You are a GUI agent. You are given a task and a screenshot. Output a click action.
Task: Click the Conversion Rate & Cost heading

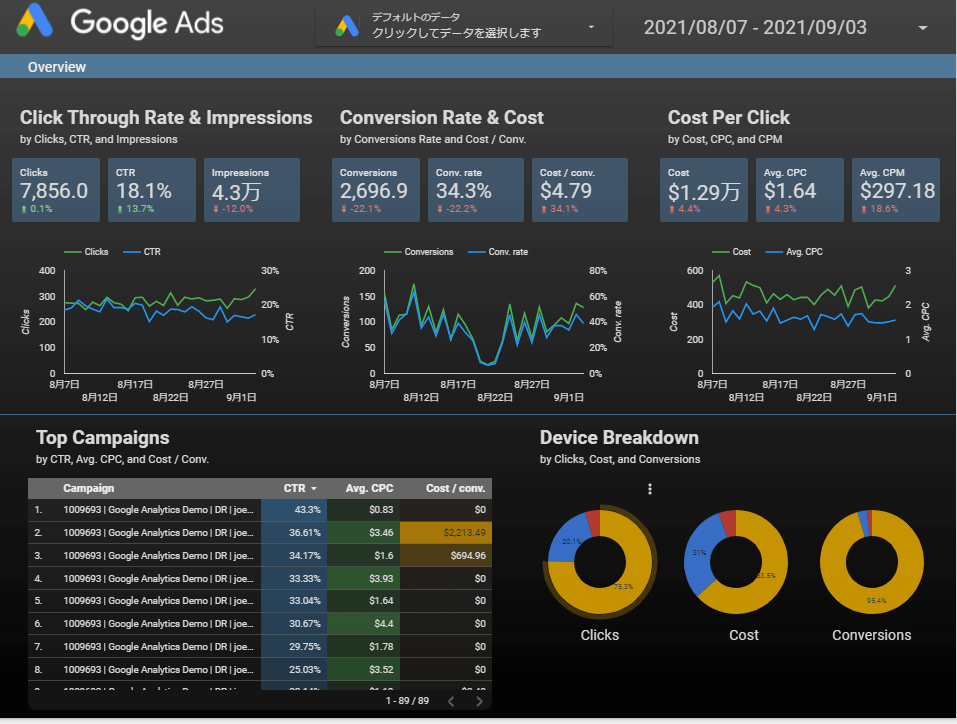pyautogui.click(x=442, y=117)
